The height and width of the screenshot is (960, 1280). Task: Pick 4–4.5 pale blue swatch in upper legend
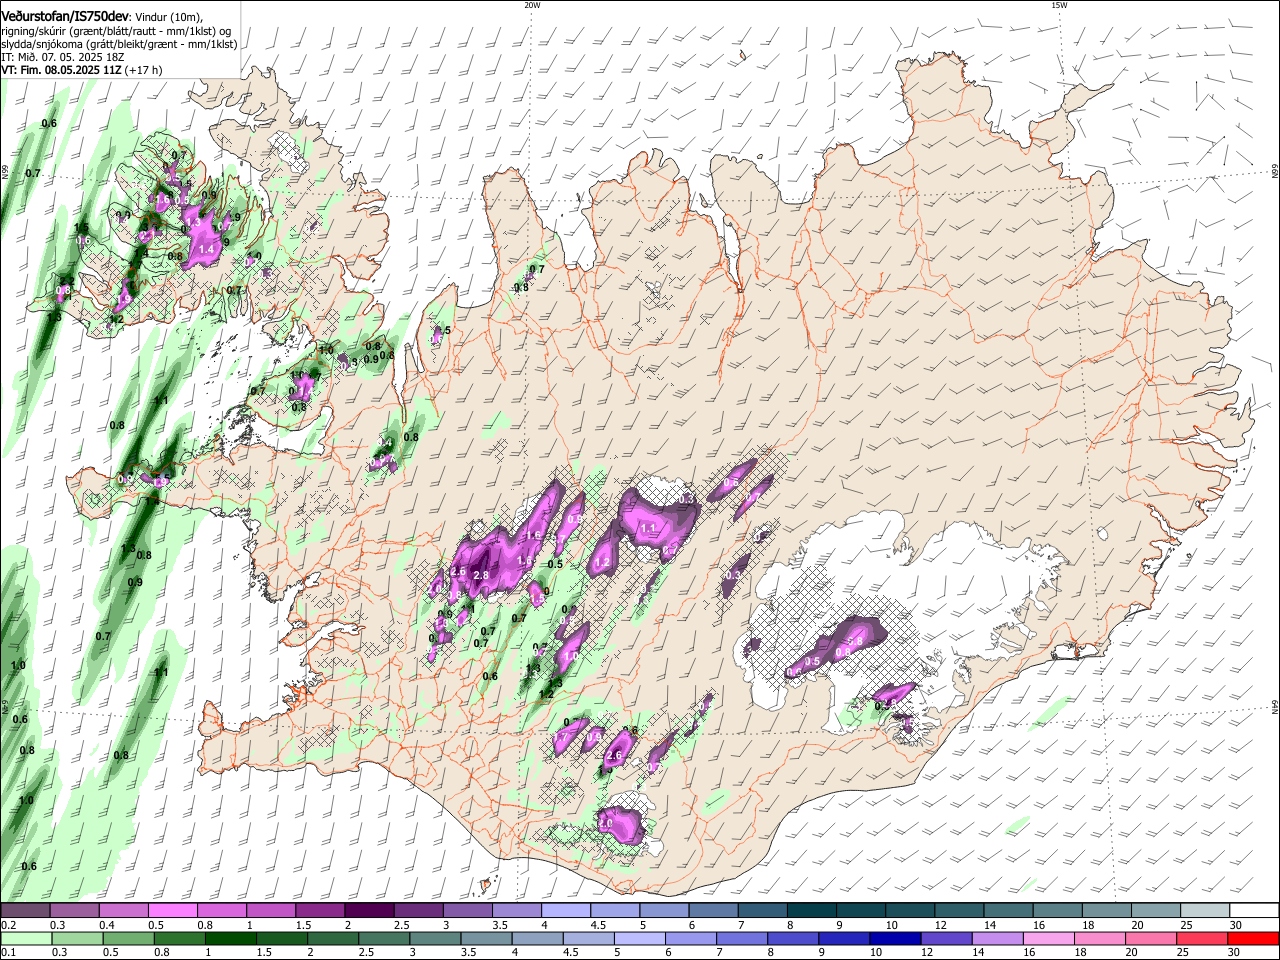pos(565,911)
